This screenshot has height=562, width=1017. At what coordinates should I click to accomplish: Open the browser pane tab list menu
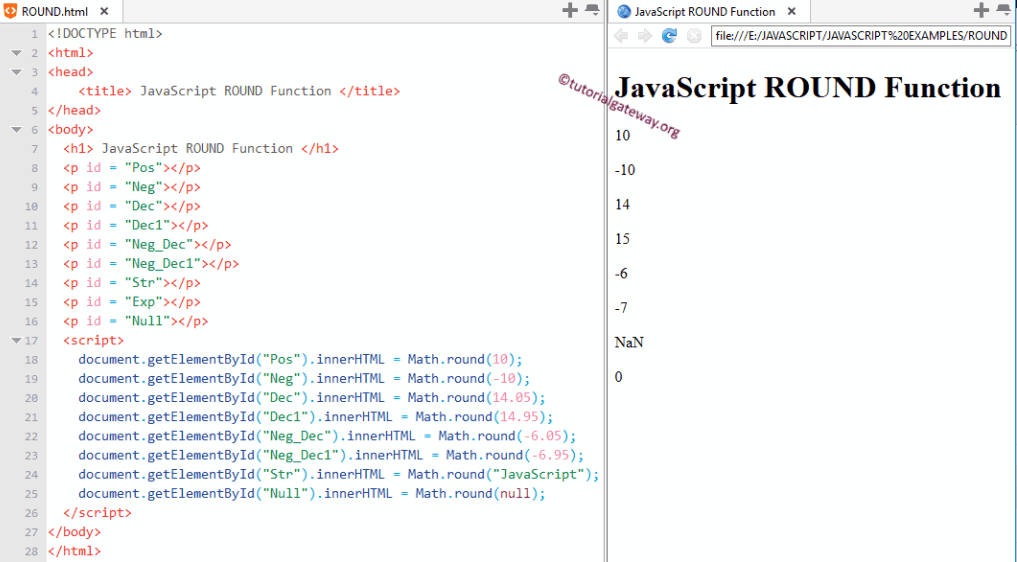[1003, 10]
